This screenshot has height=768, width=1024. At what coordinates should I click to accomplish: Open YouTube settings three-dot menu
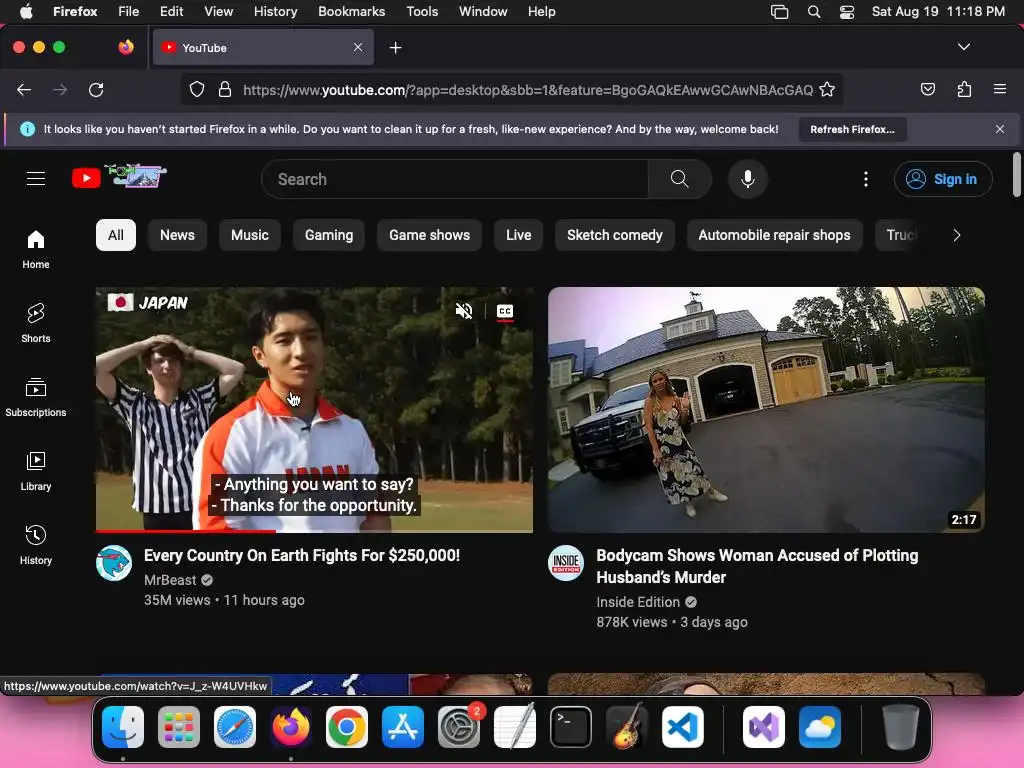click(866, 179)
